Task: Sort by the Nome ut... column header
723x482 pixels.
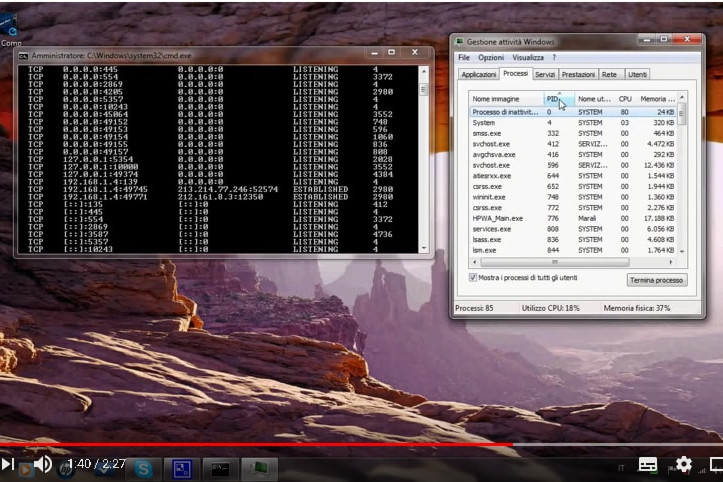Action: click(x=594, y=99)
